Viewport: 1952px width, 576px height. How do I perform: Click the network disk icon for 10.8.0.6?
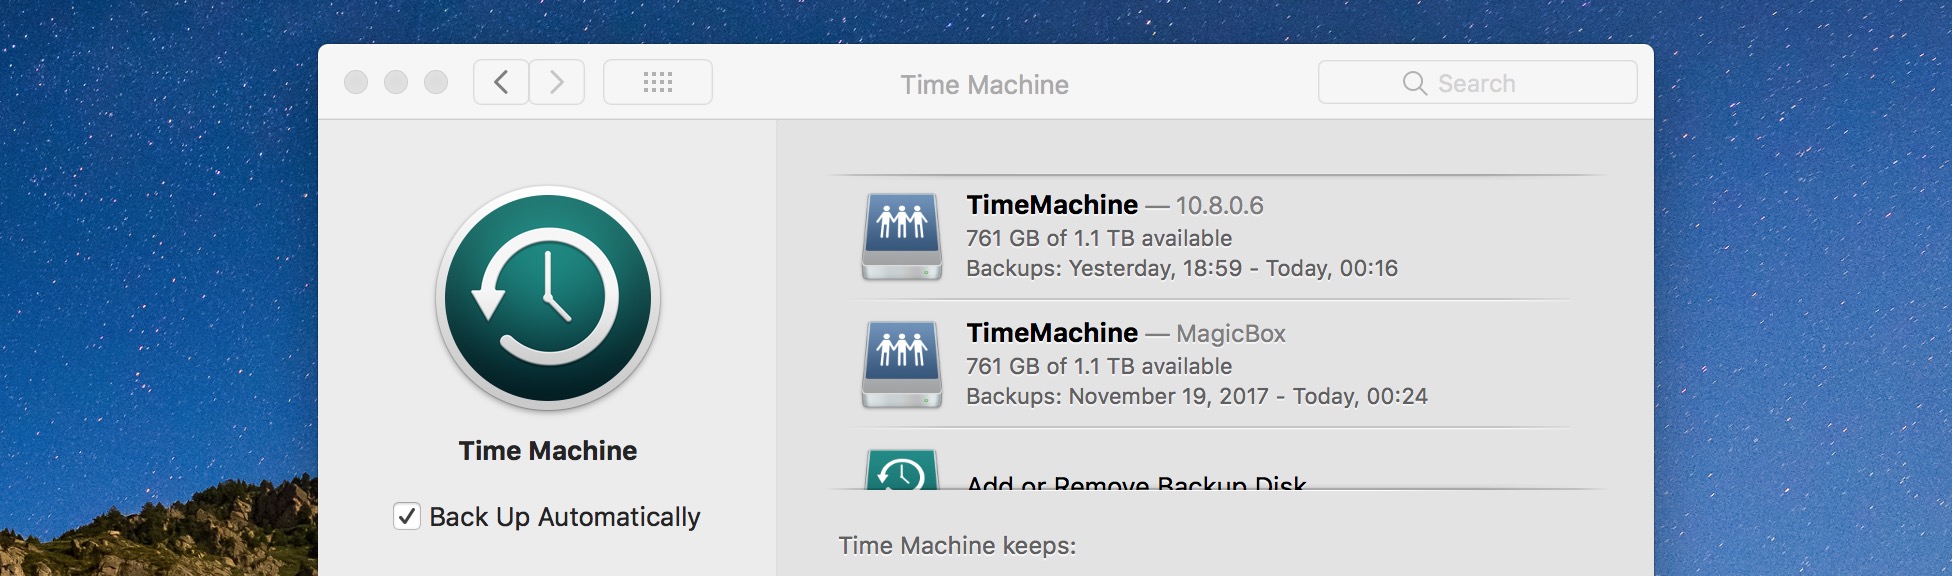[902, 237]
